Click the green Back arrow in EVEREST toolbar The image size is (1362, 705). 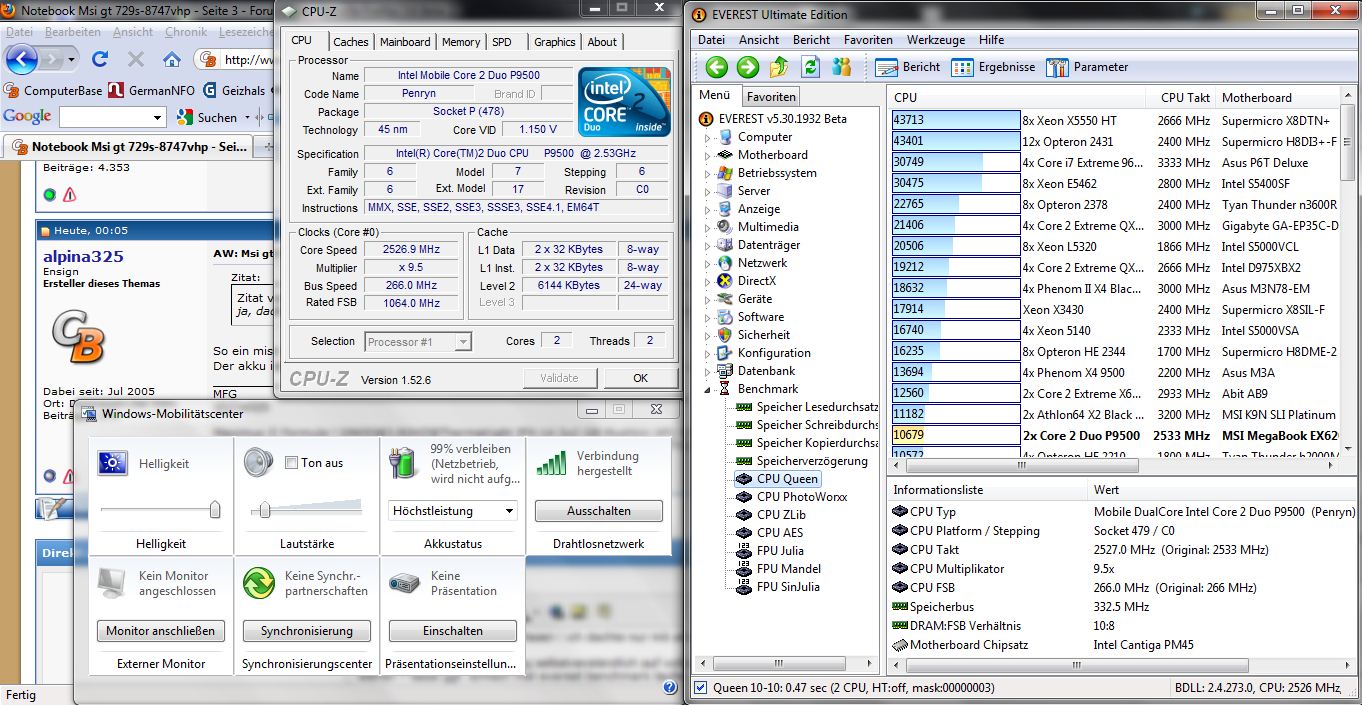716,67
